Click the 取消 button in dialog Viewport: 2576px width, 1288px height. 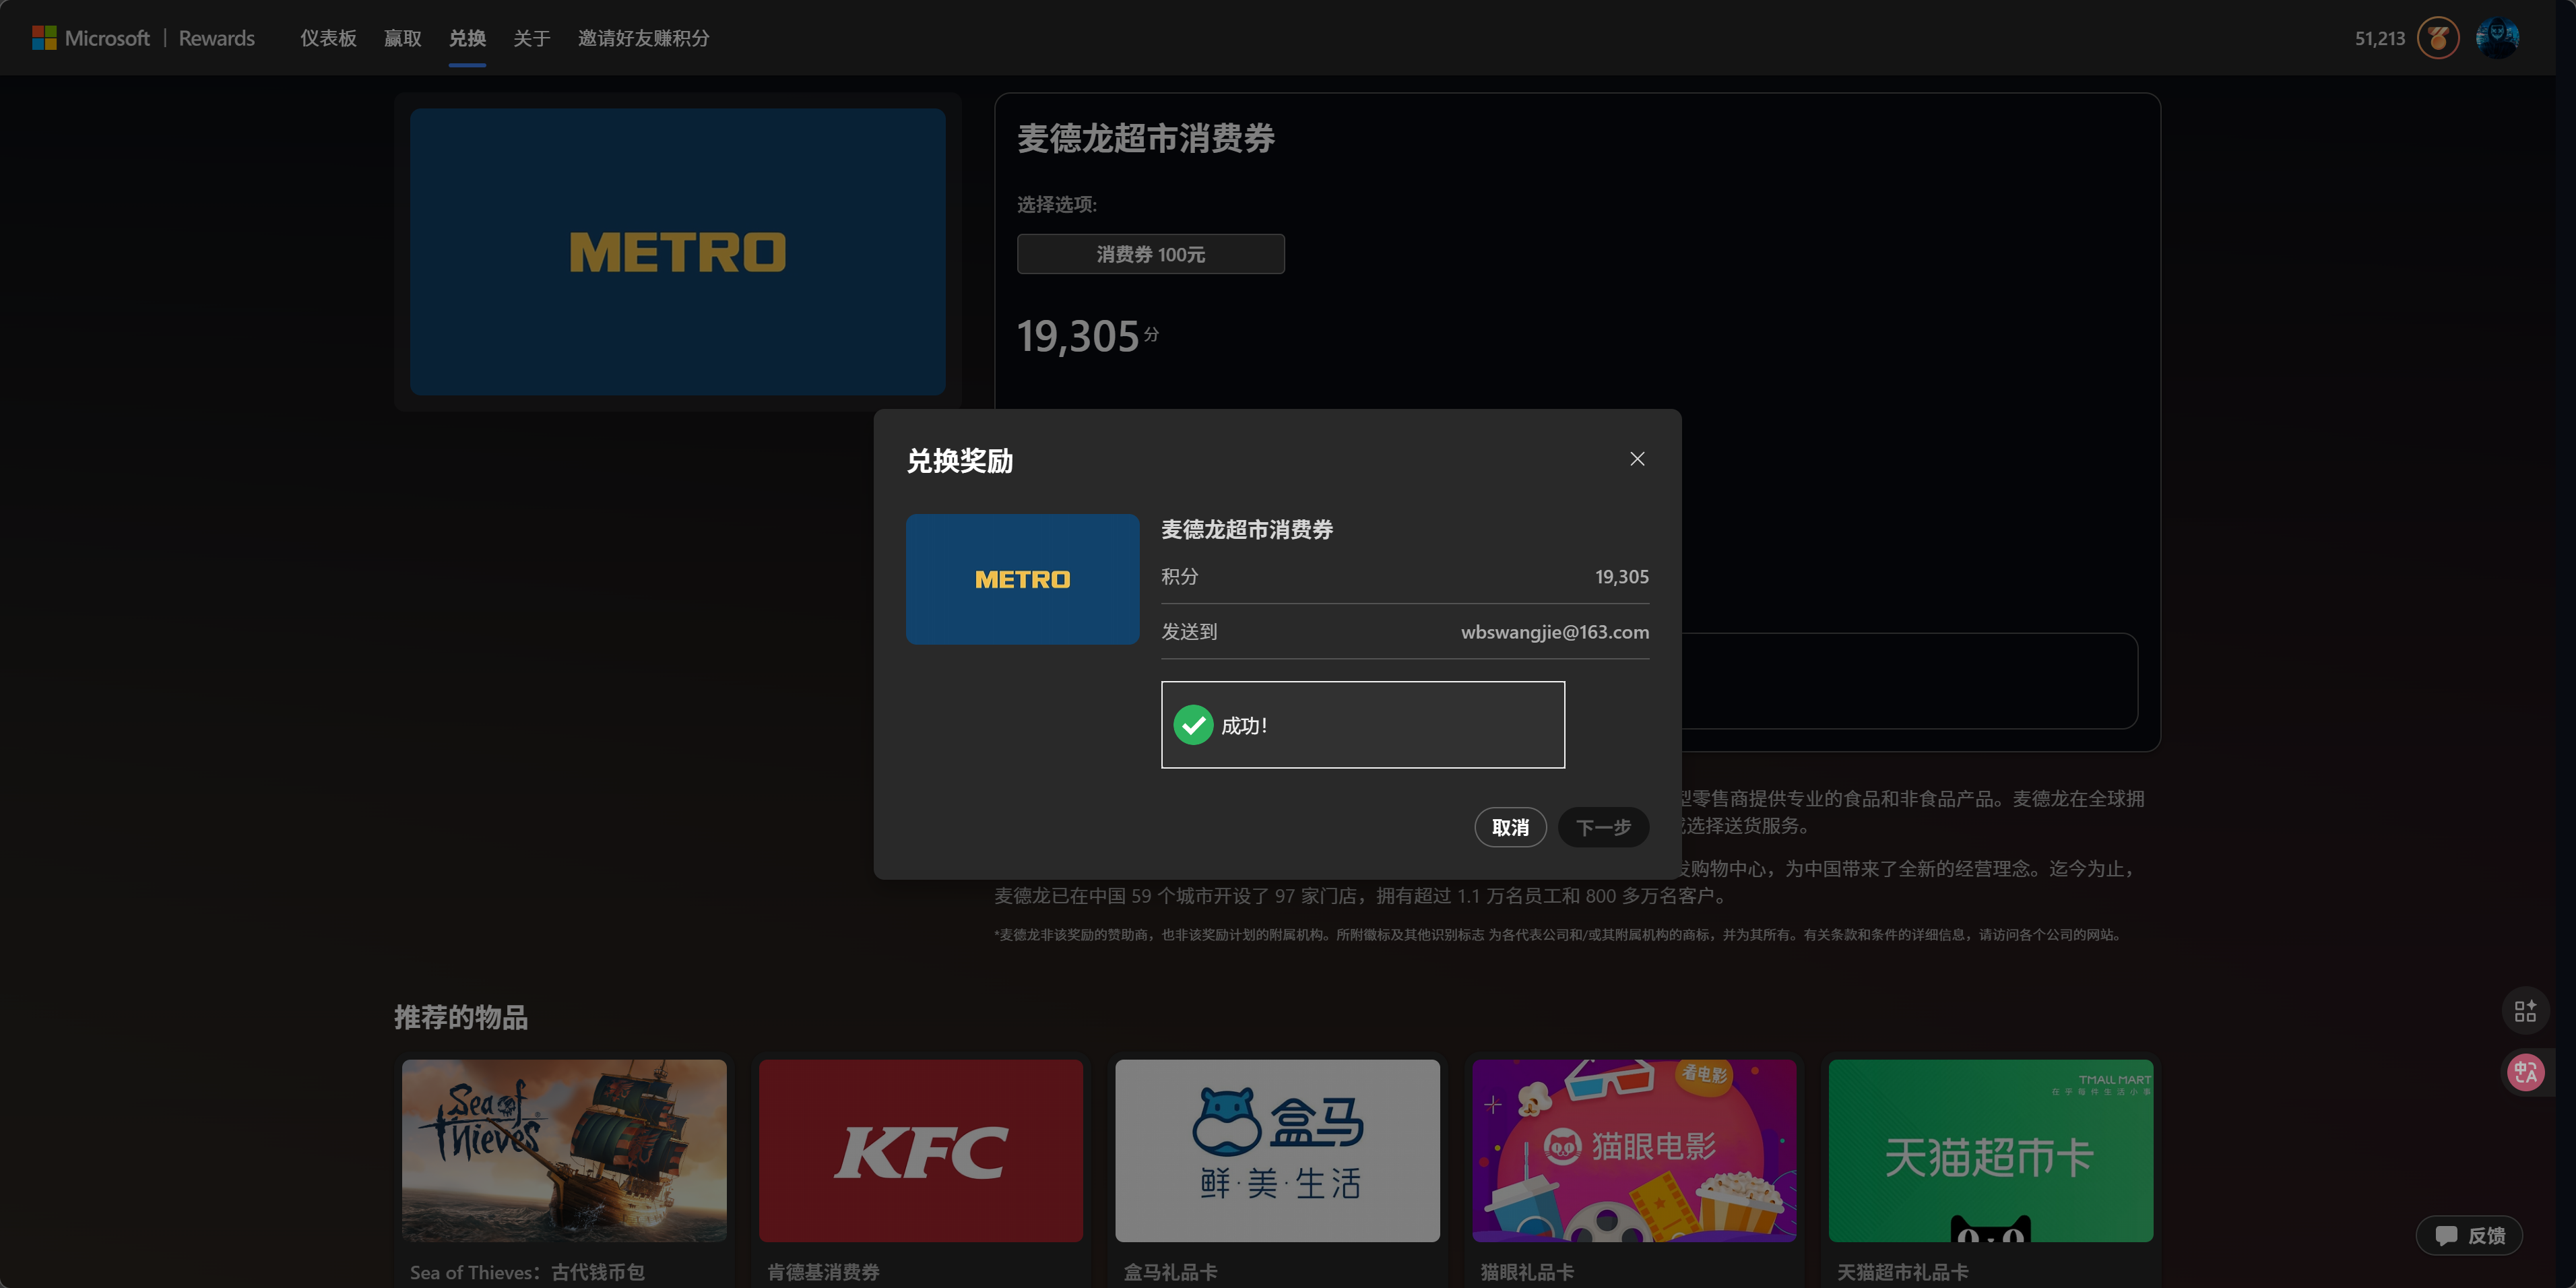point(1510,827)
